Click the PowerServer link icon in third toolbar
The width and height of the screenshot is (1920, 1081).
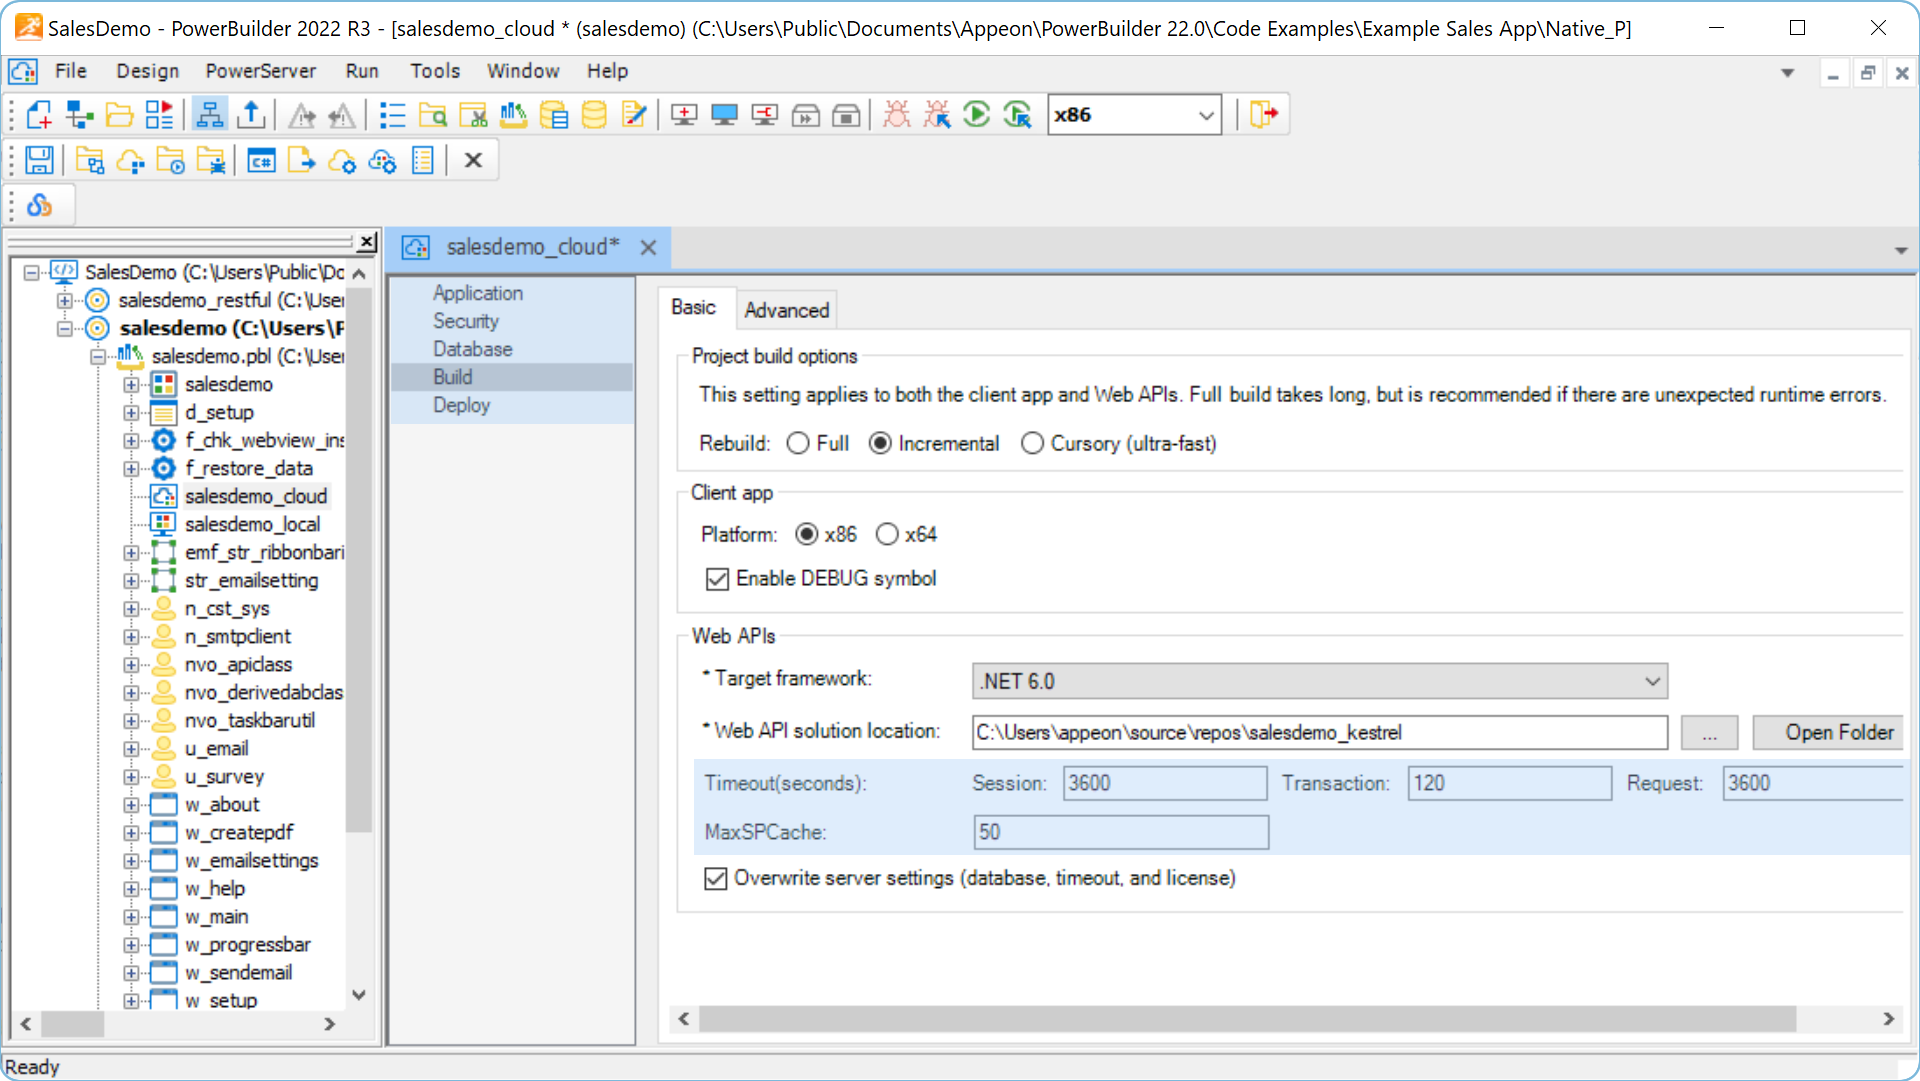pos(39,205)
